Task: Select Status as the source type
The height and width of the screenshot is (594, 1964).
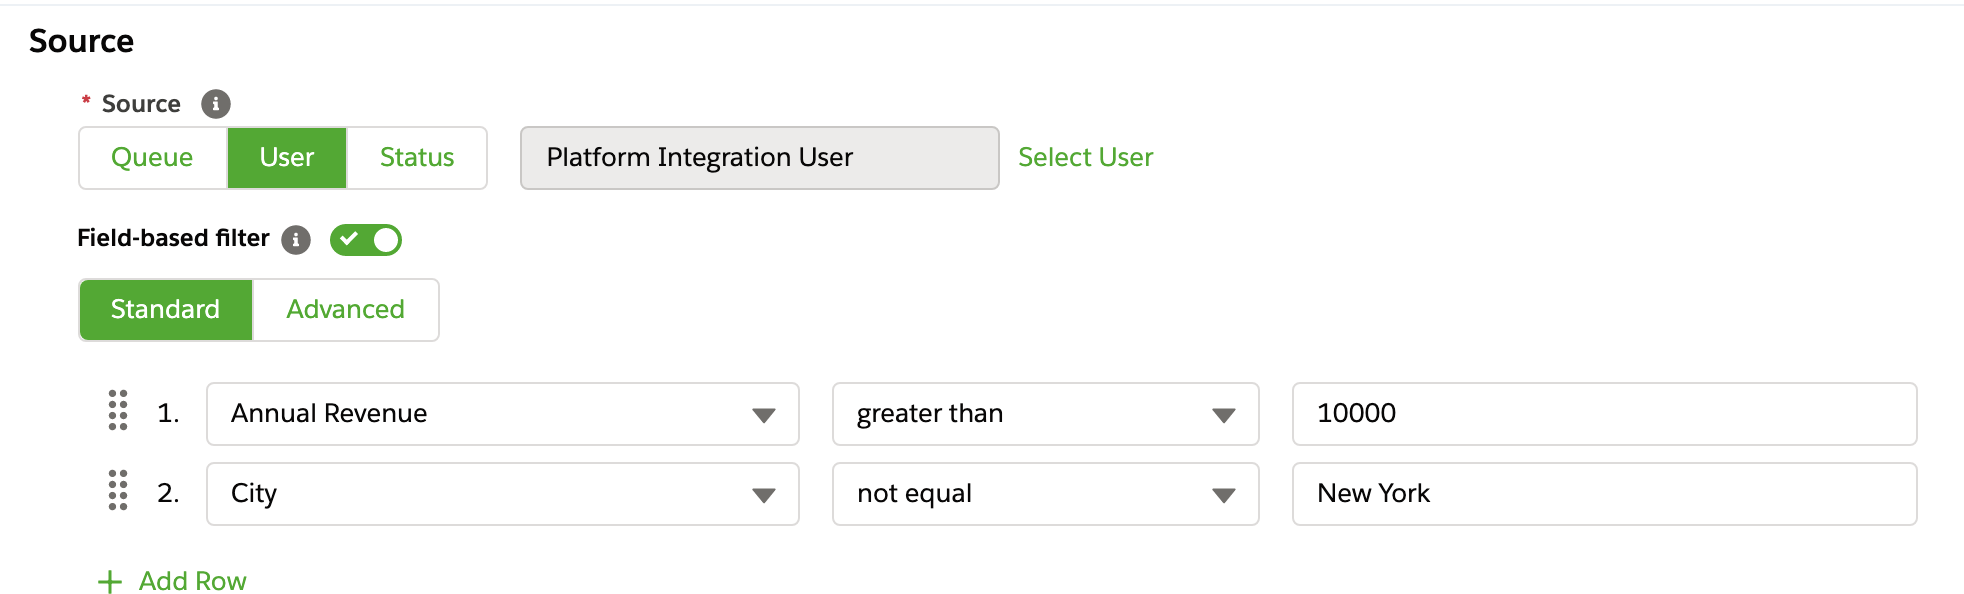Action: [417, 158]
